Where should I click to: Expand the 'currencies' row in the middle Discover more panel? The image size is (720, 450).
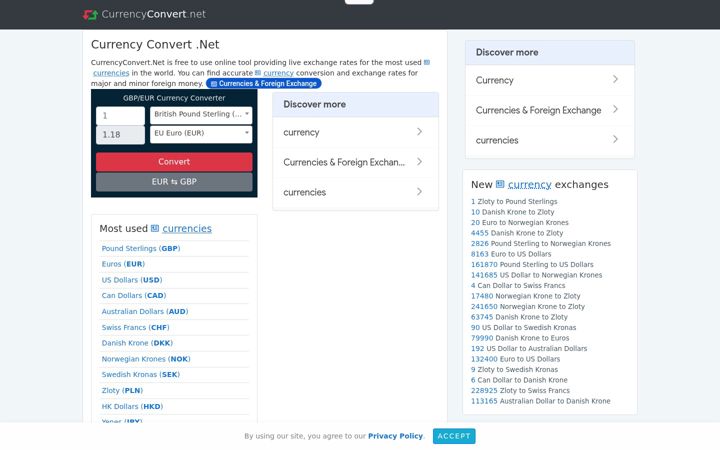pyautogui.click(x=355, y=192)
